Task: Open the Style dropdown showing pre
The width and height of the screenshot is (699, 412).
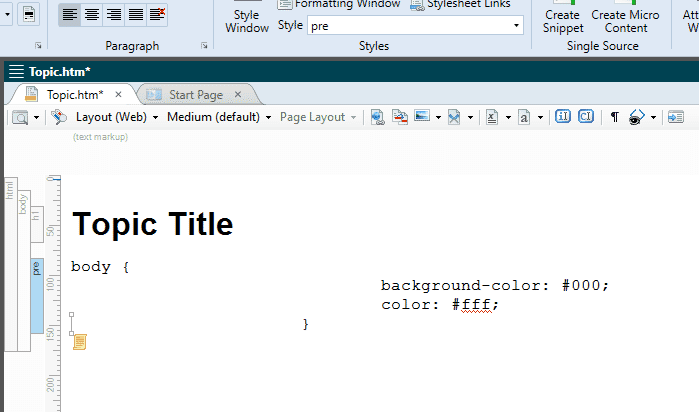Action: click(516, 25)
